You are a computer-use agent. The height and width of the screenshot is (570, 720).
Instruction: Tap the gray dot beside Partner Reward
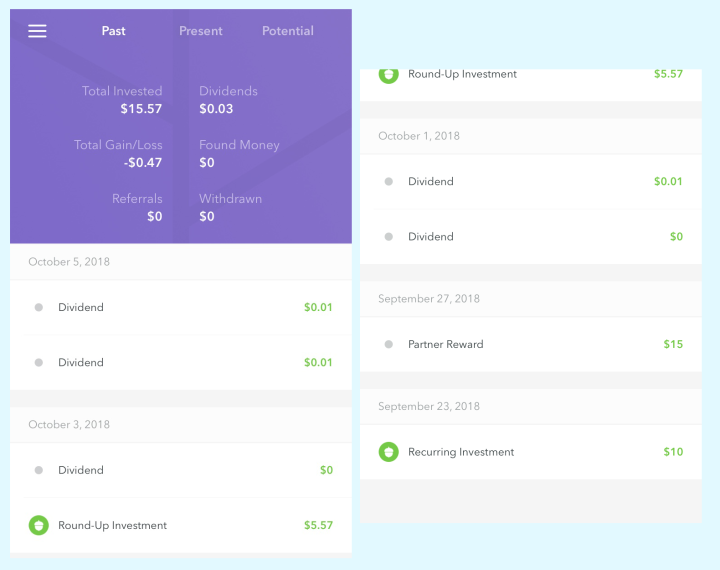388,344
